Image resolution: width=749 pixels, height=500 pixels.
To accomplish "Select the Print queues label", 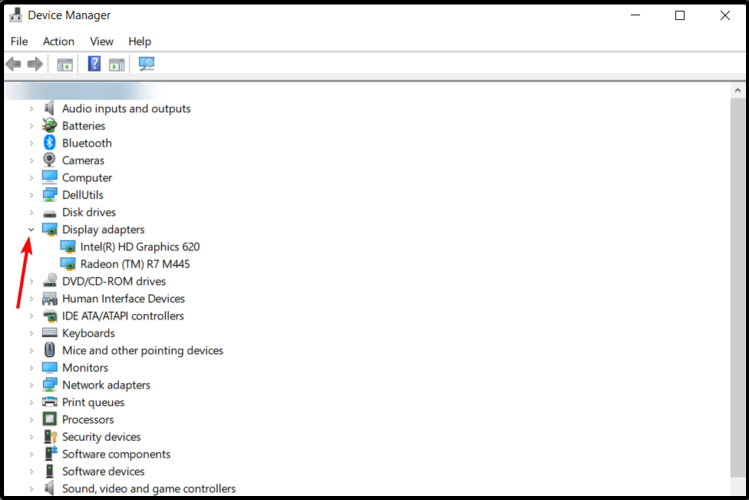I will coord(93,403).
